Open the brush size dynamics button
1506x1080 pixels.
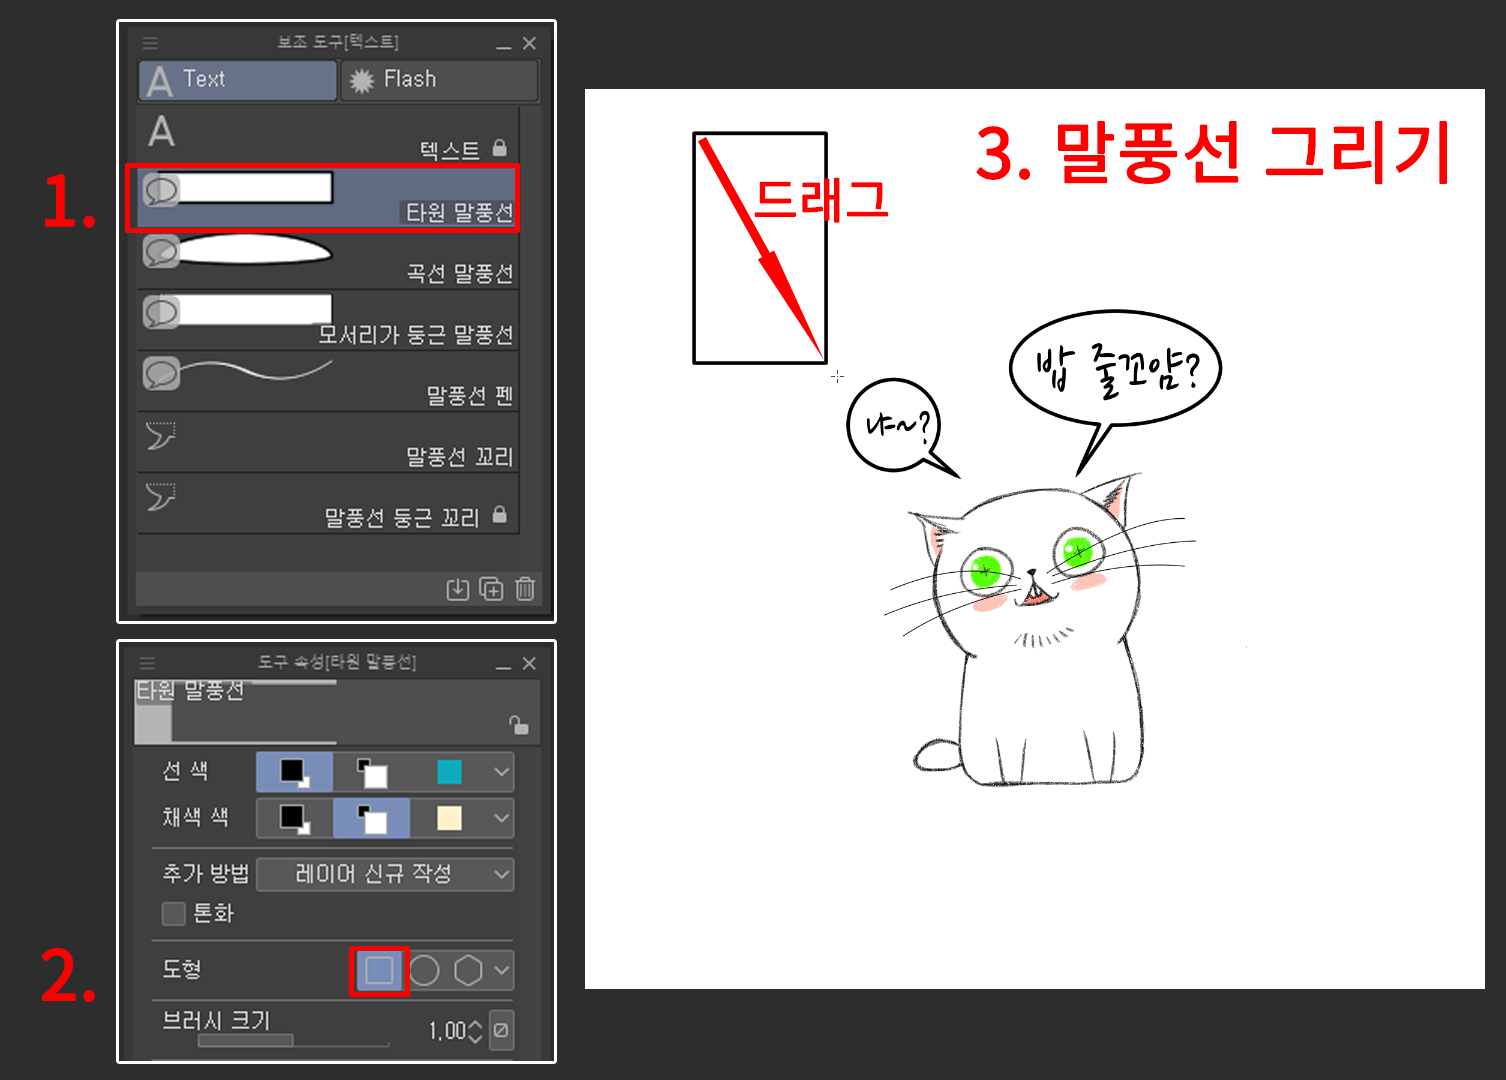[x=501, y=1031]
